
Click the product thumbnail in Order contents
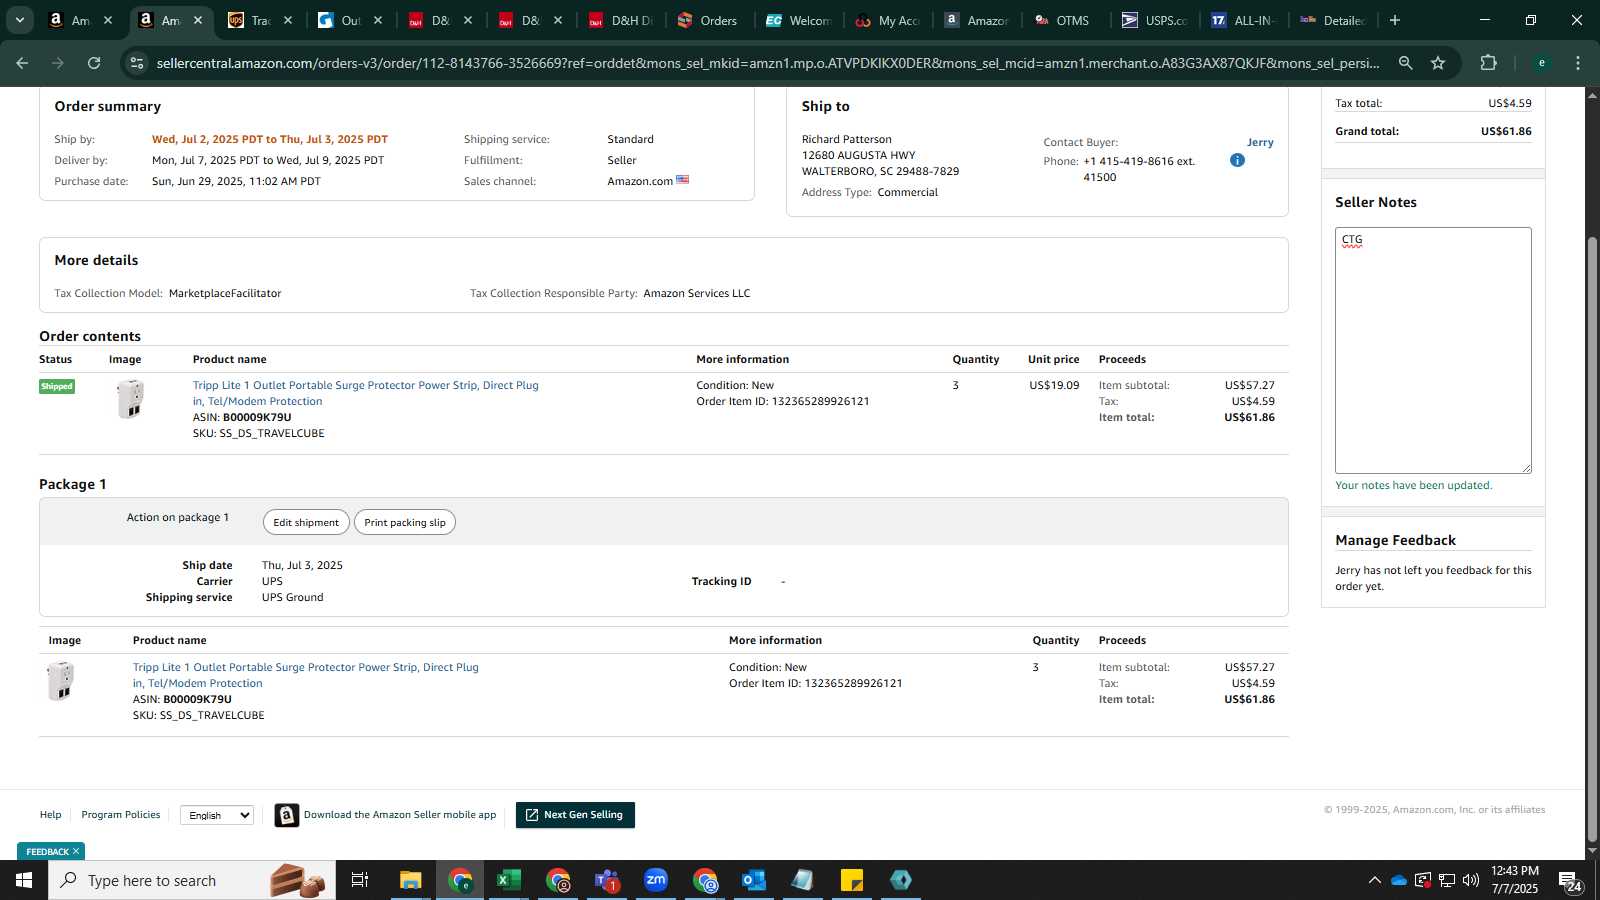[130, 399]
